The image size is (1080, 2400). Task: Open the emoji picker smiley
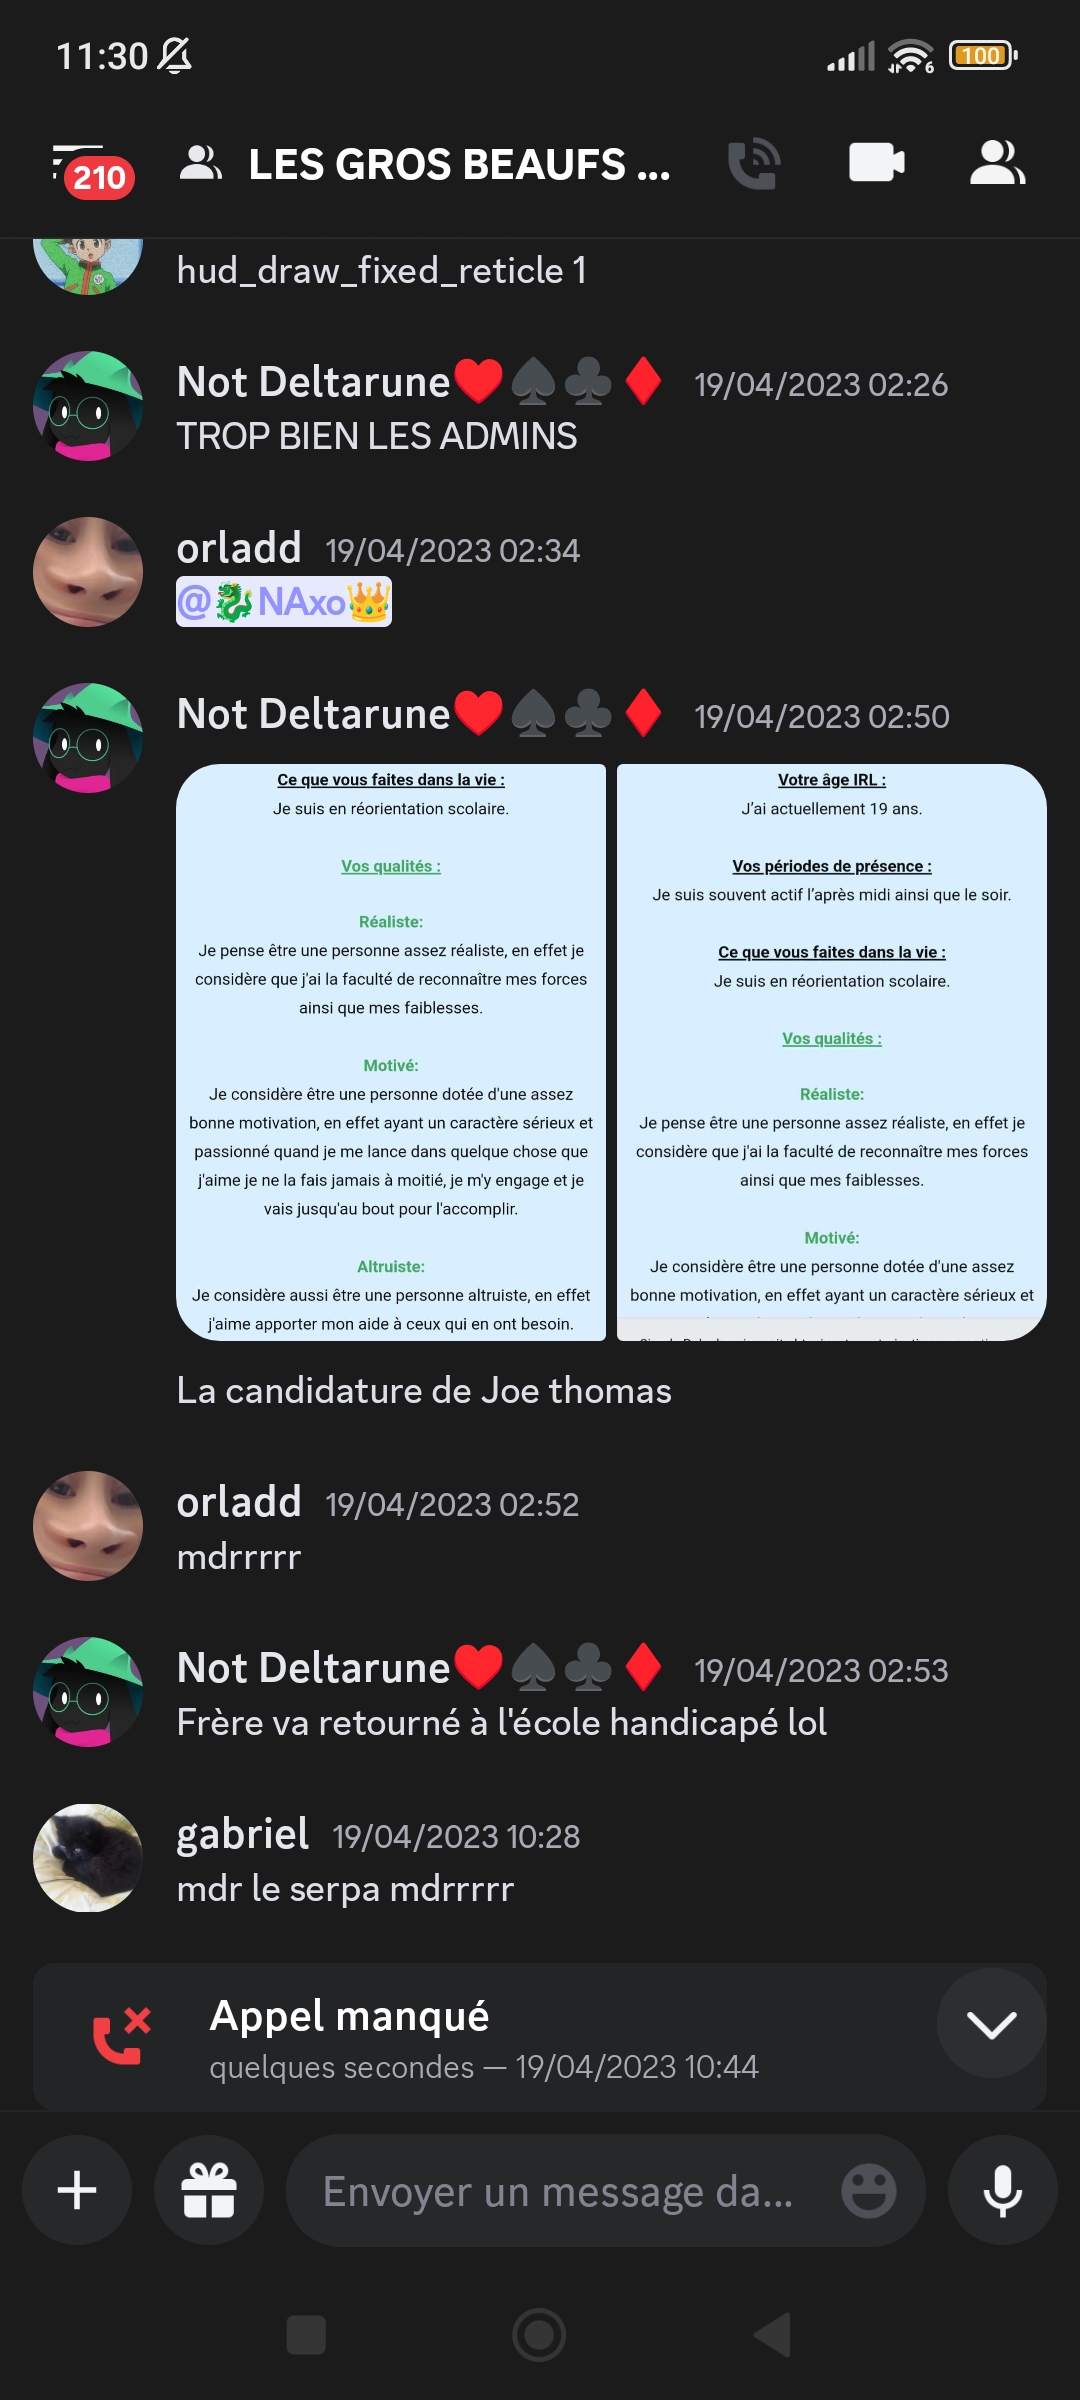[868, 2191]
